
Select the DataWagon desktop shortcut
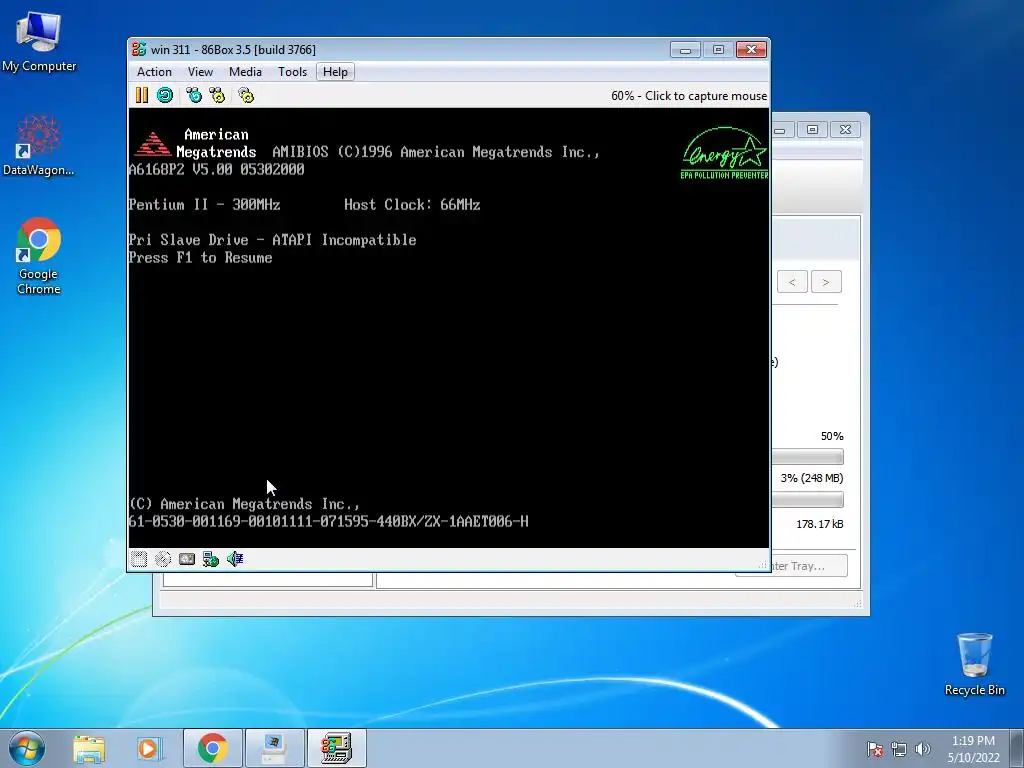coord(39,145)
